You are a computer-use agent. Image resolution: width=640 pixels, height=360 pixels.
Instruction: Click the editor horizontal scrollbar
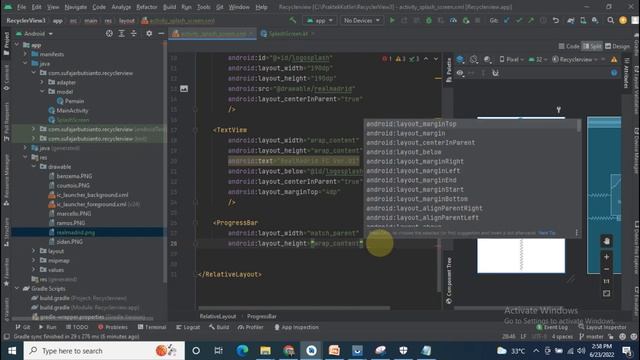point(294,308)
